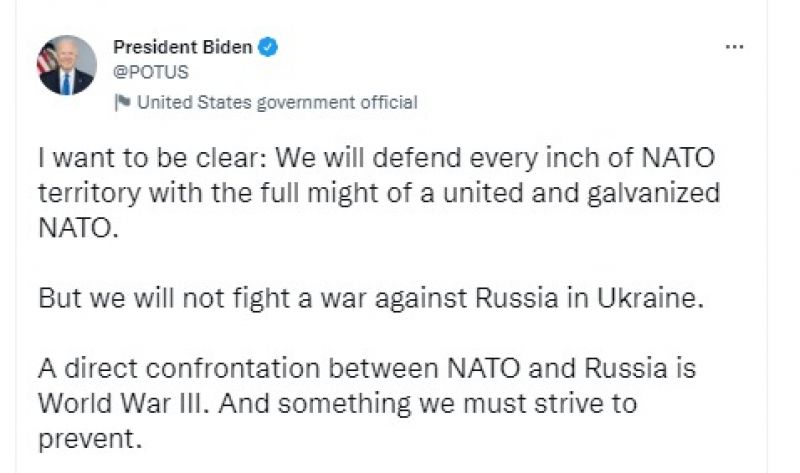Click the sentence starting "But we will not fight"
Image resolution: width=800 pixels, height=473 pixels.
coord(371,297)
